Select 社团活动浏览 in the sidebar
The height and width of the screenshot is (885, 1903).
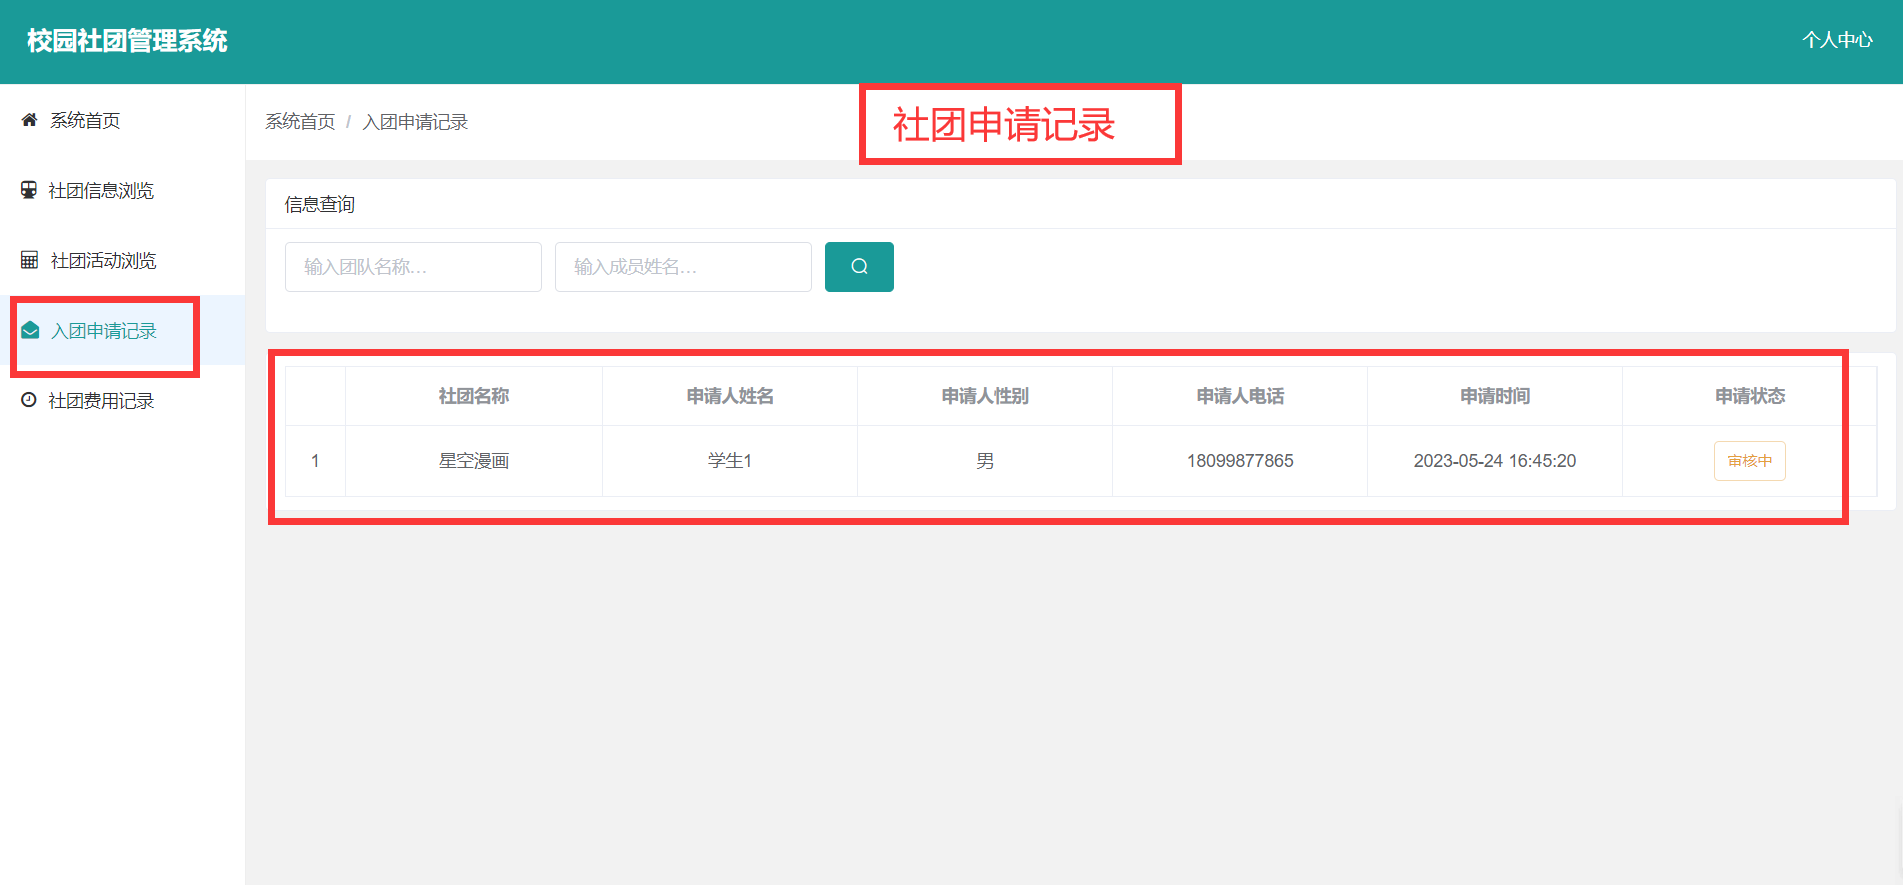(122, 260)
